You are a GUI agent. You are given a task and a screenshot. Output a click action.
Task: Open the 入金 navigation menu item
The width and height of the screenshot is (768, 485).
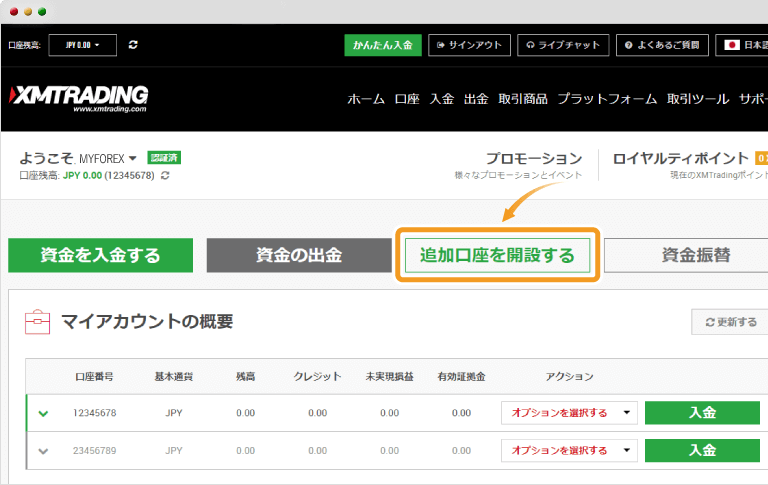442,99
